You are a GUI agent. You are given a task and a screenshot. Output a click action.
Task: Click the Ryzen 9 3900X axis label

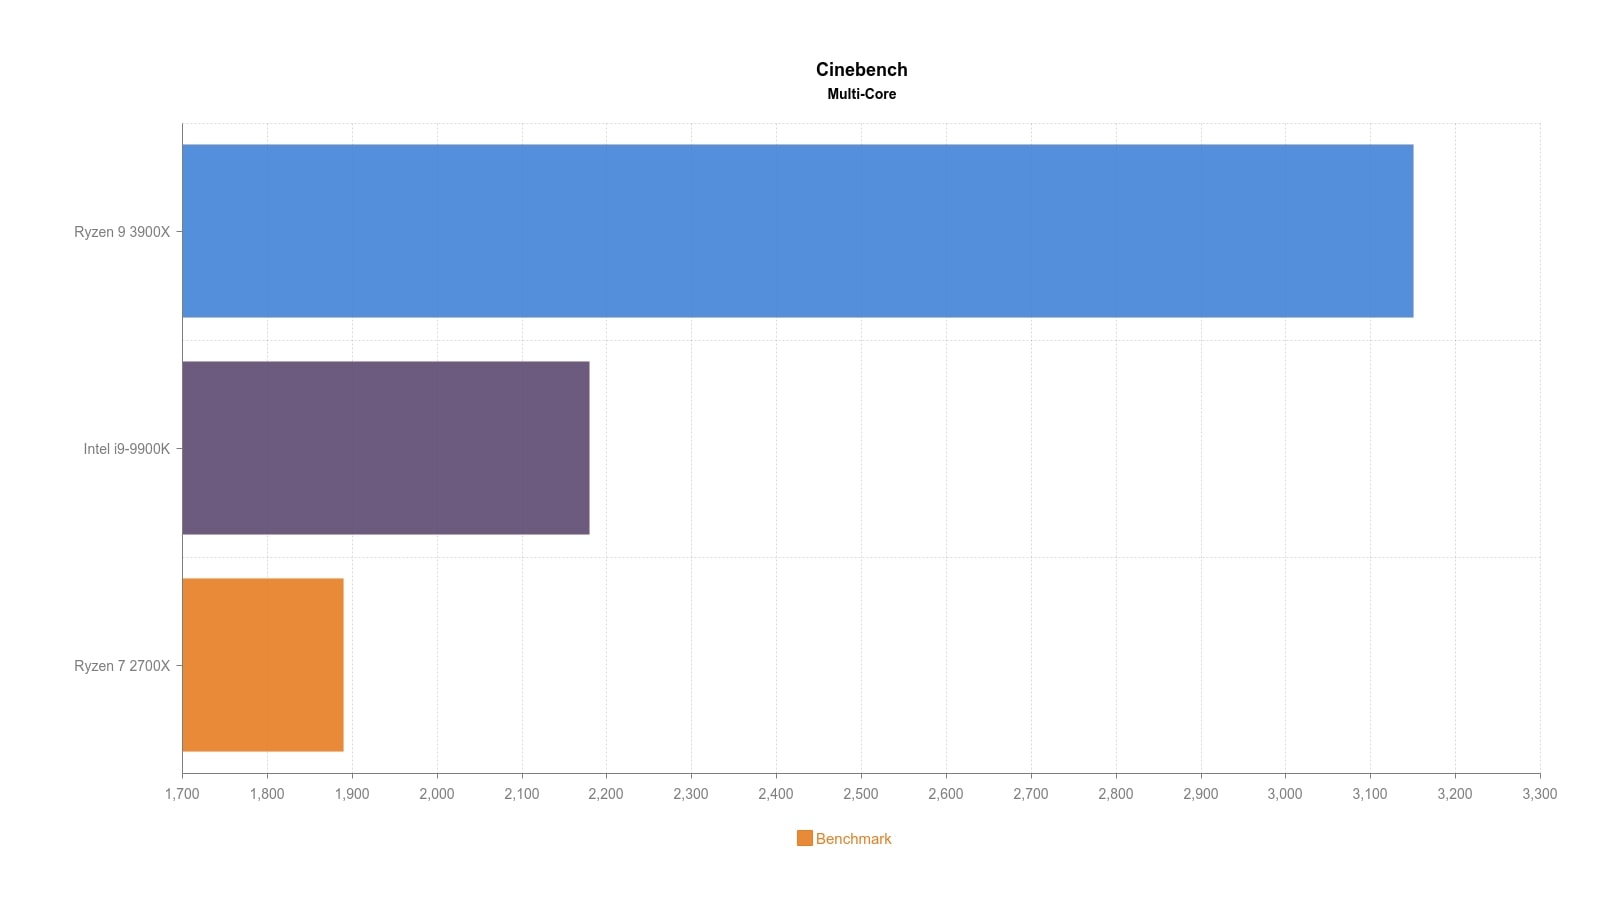pyautogui.click(x=122, y=232)
